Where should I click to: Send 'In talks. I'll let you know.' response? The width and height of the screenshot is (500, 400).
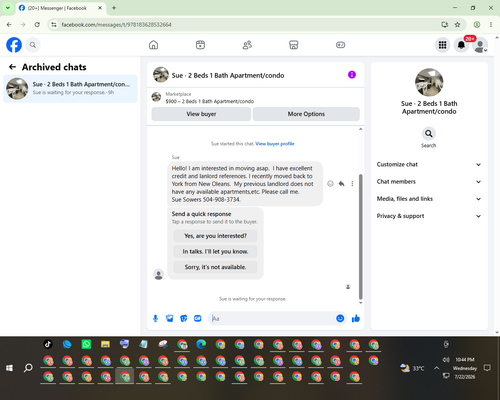point(215,252)
